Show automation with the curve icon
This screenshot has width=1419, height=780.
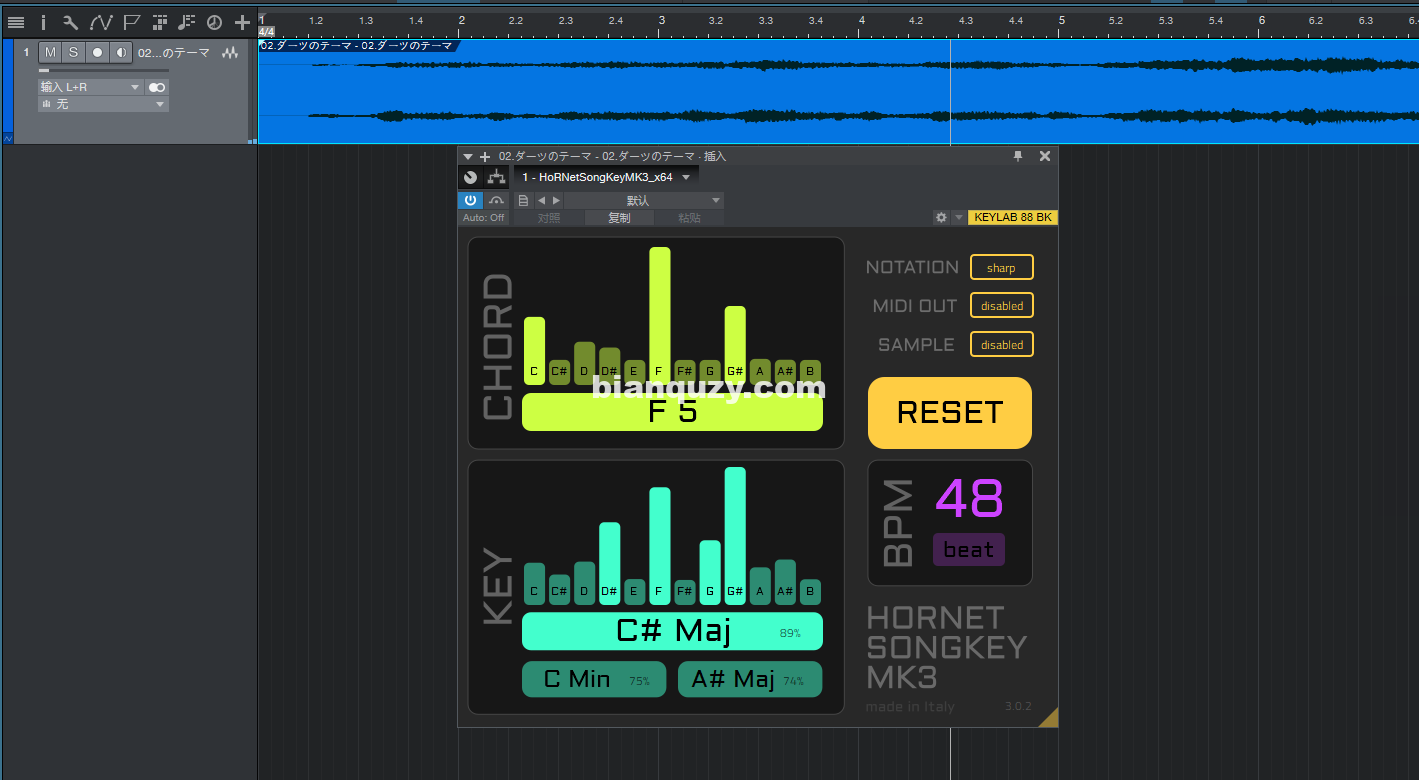[x=101, y=21]
